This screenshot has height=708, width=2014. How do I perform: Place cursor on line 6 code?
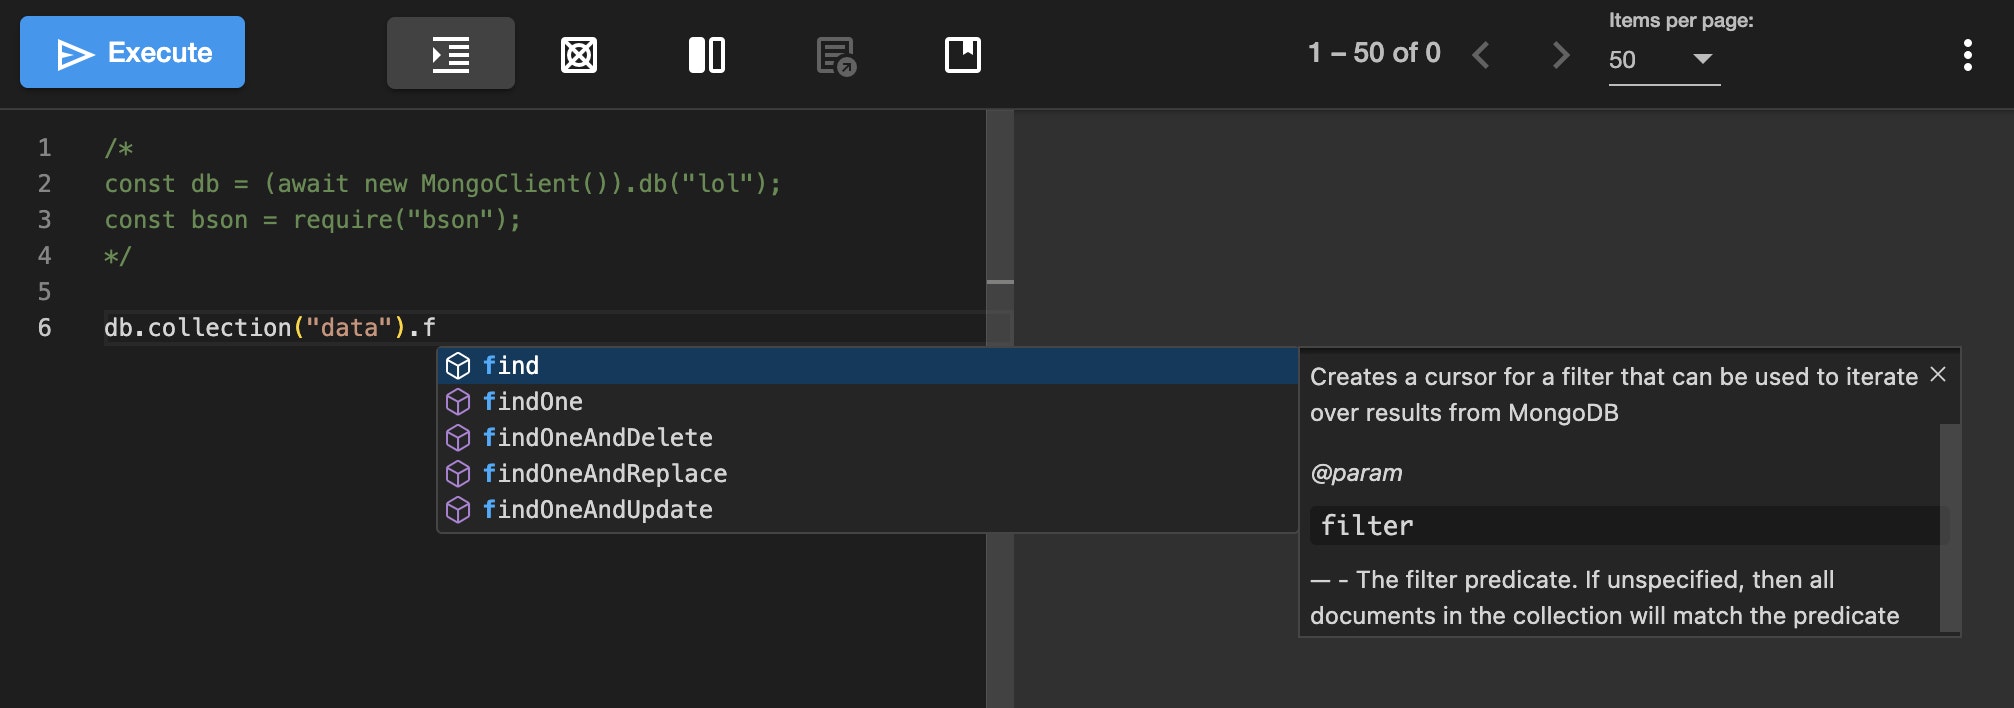[270, 328]
